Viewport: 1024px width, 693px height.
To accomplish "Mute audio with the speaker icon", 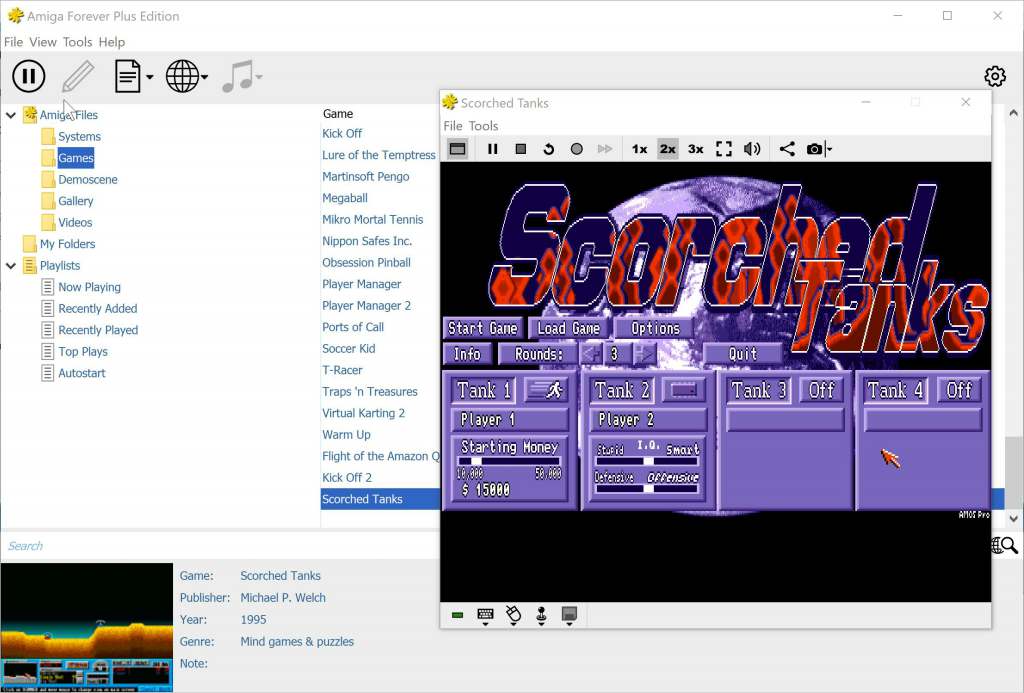I will pyautogui.click(x=752, y=149).
